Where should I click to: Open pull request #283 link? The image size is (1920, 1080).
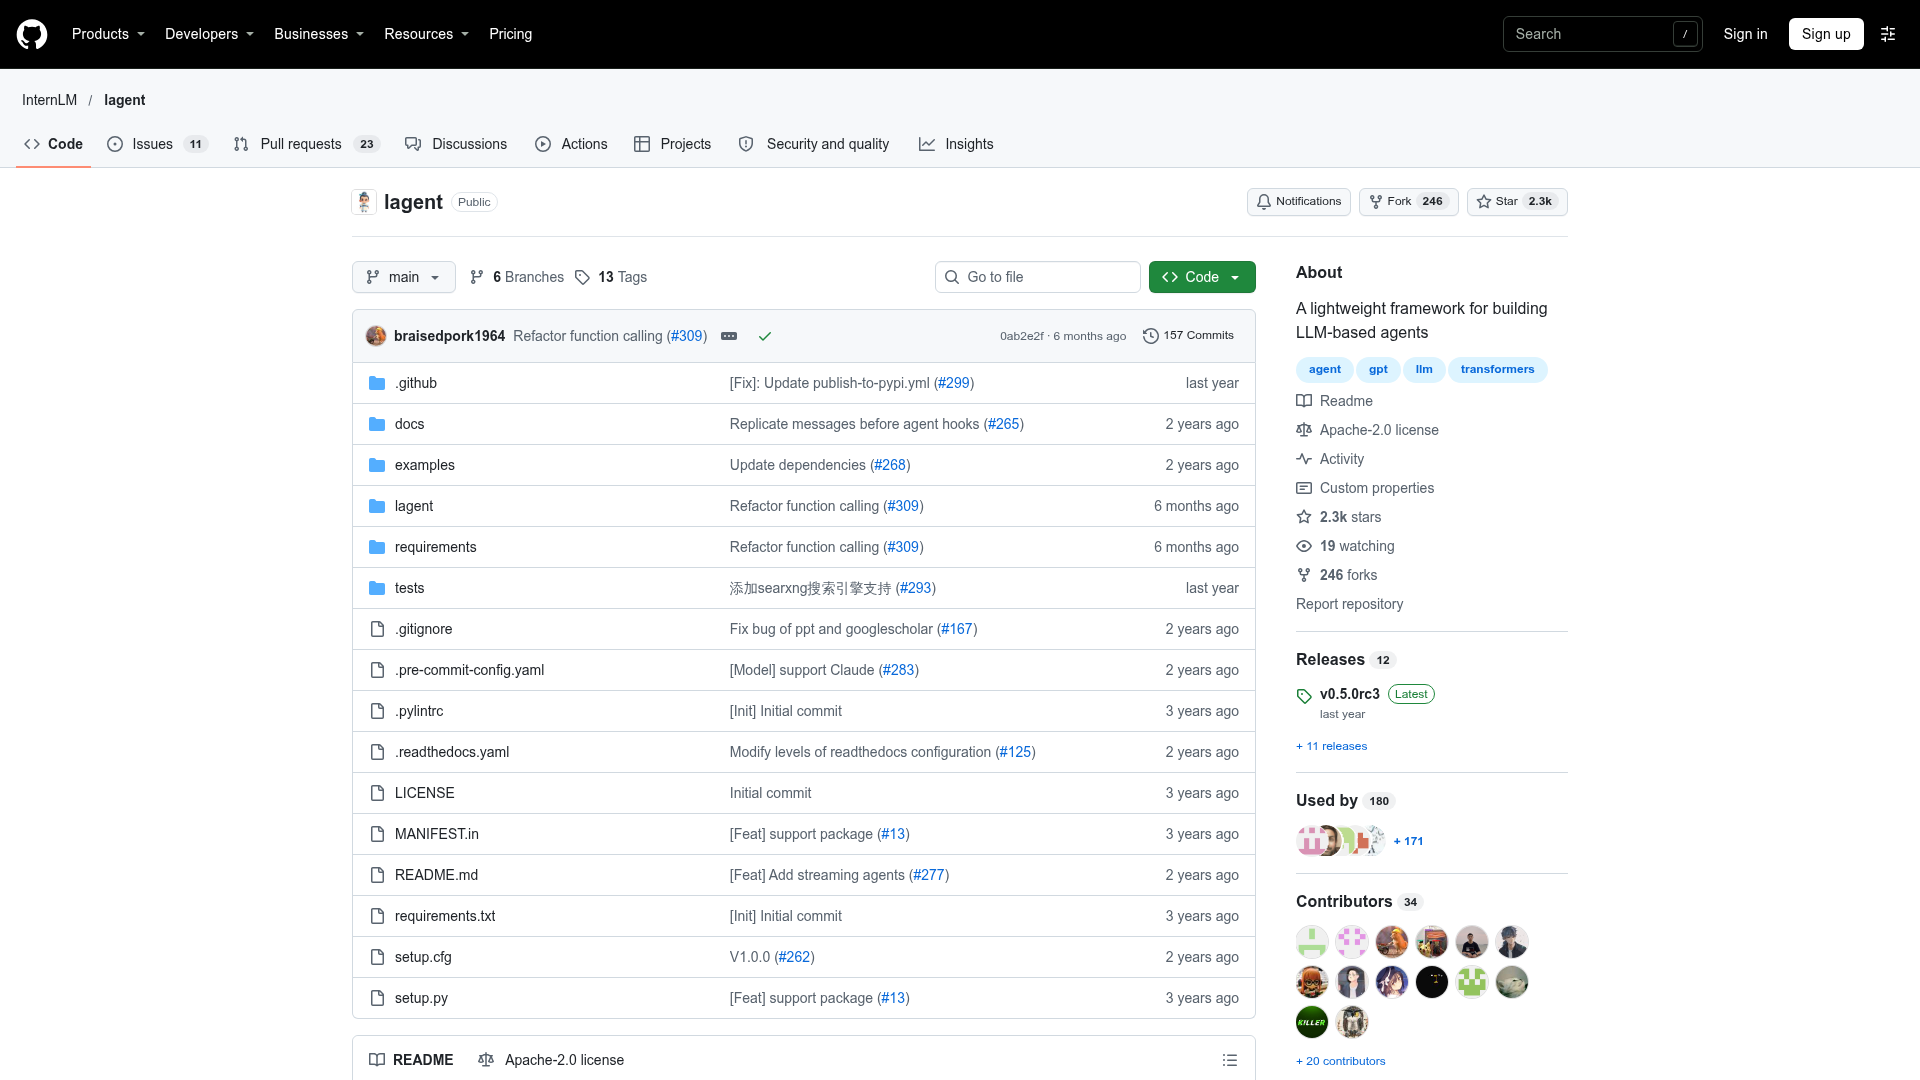pyautogui.click(x=899, y=670)
